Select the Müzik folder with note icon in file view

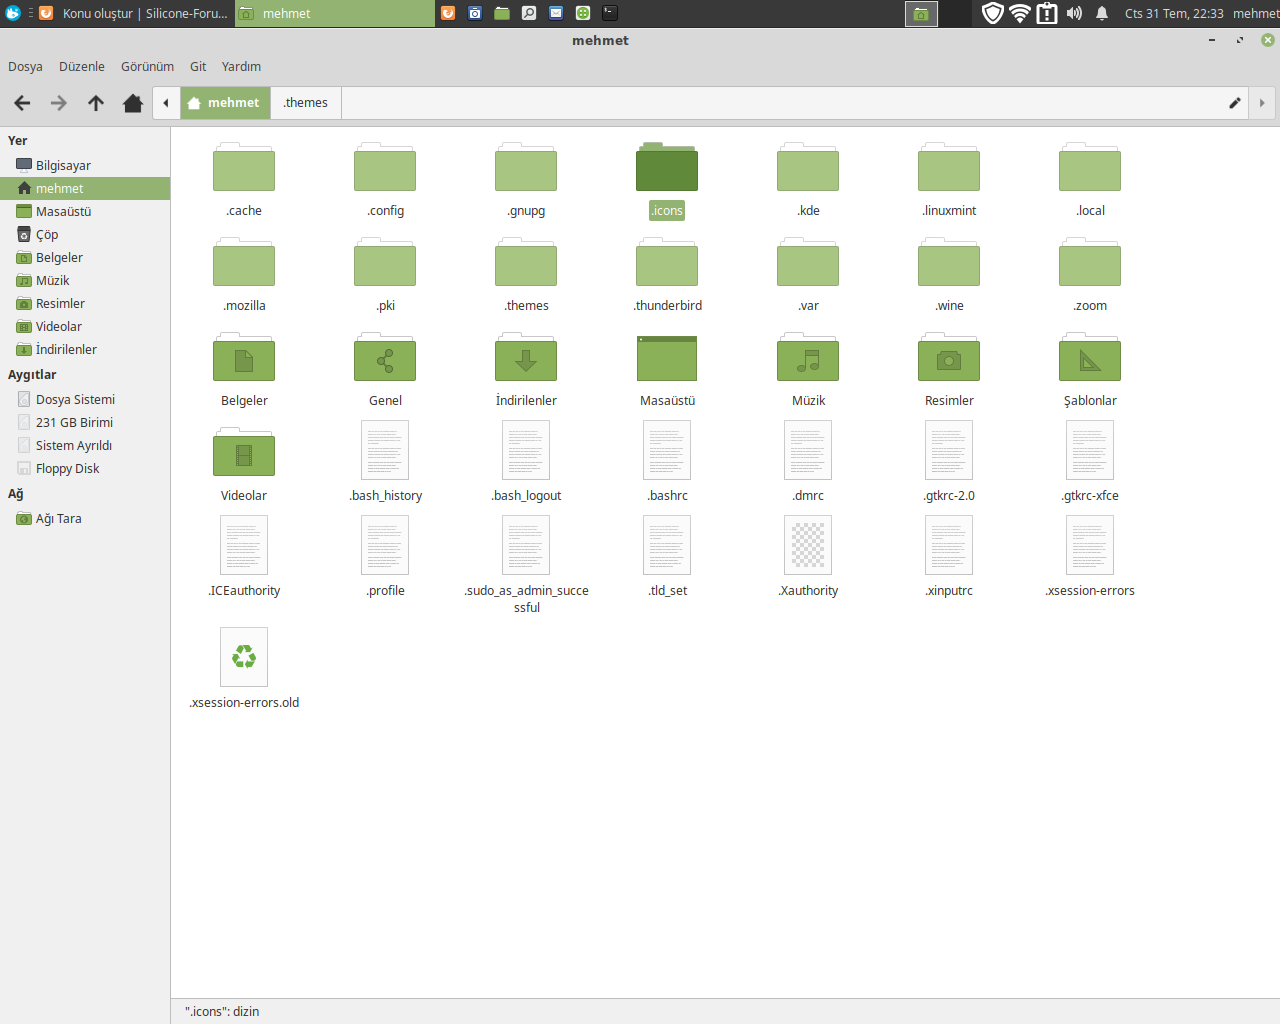tap(808, 357)
